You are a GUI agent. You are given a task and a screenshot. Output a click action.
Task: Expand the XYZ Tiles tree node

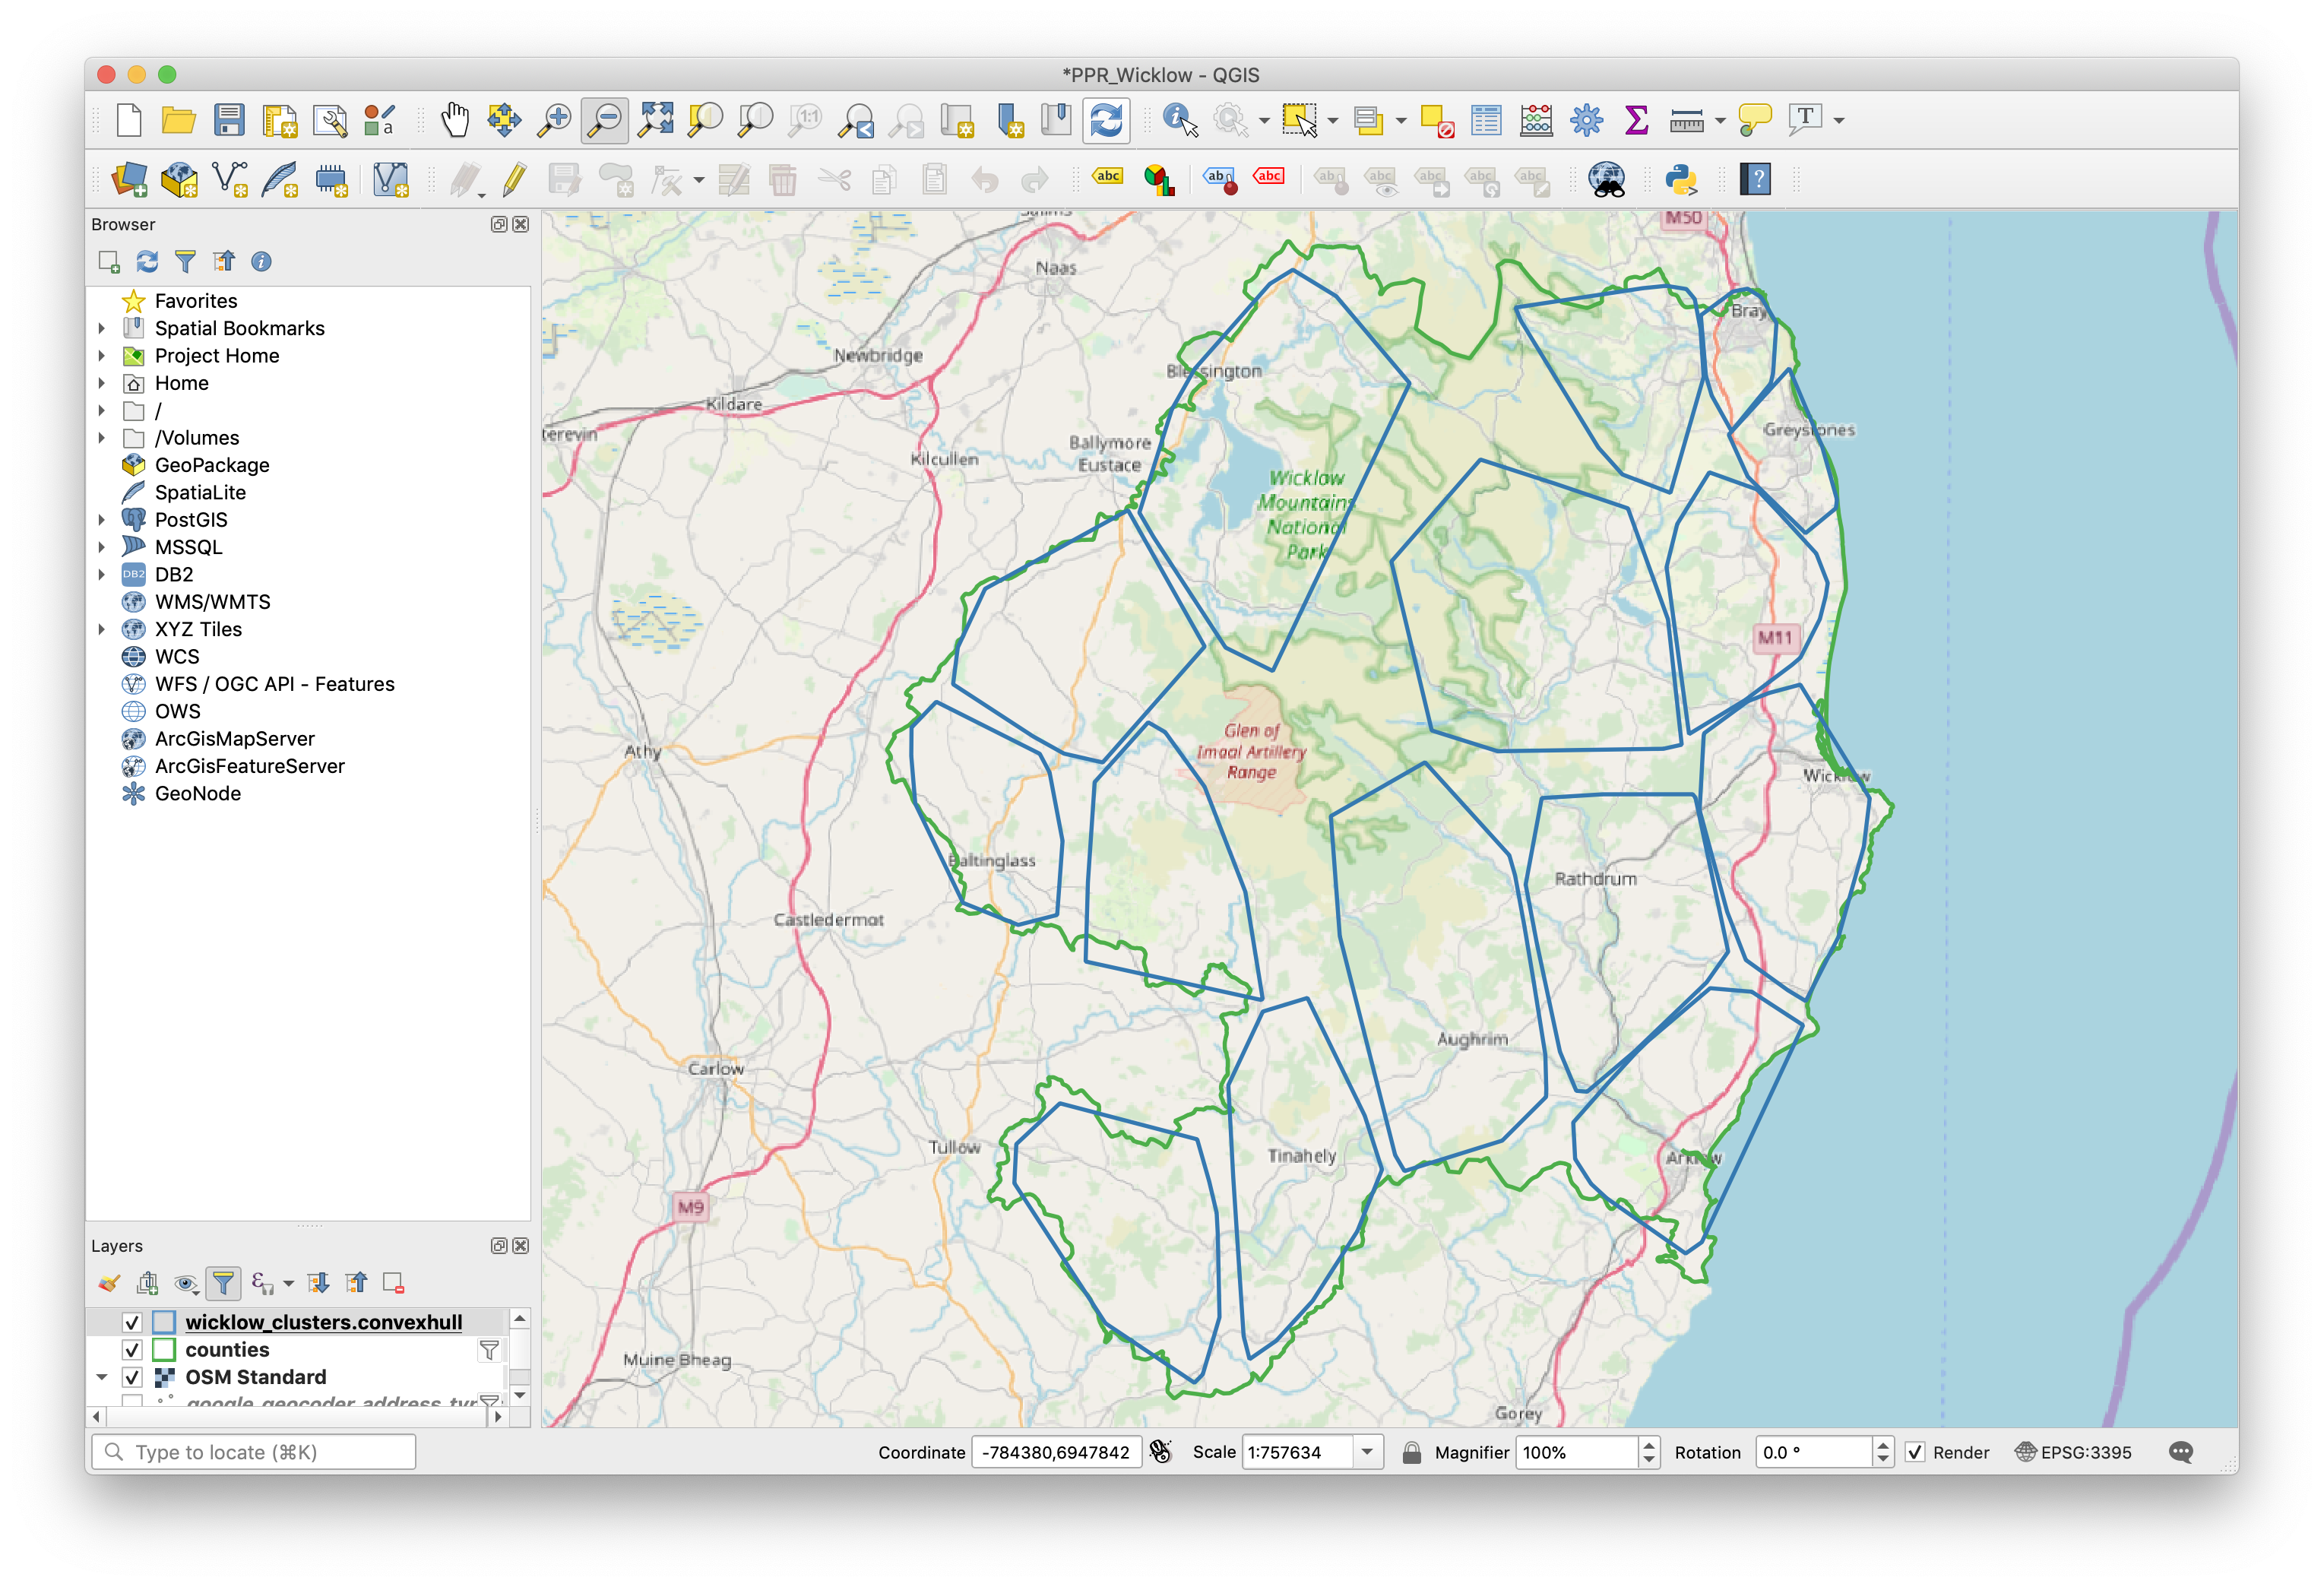pyautogui.click(x=102, y=629)
